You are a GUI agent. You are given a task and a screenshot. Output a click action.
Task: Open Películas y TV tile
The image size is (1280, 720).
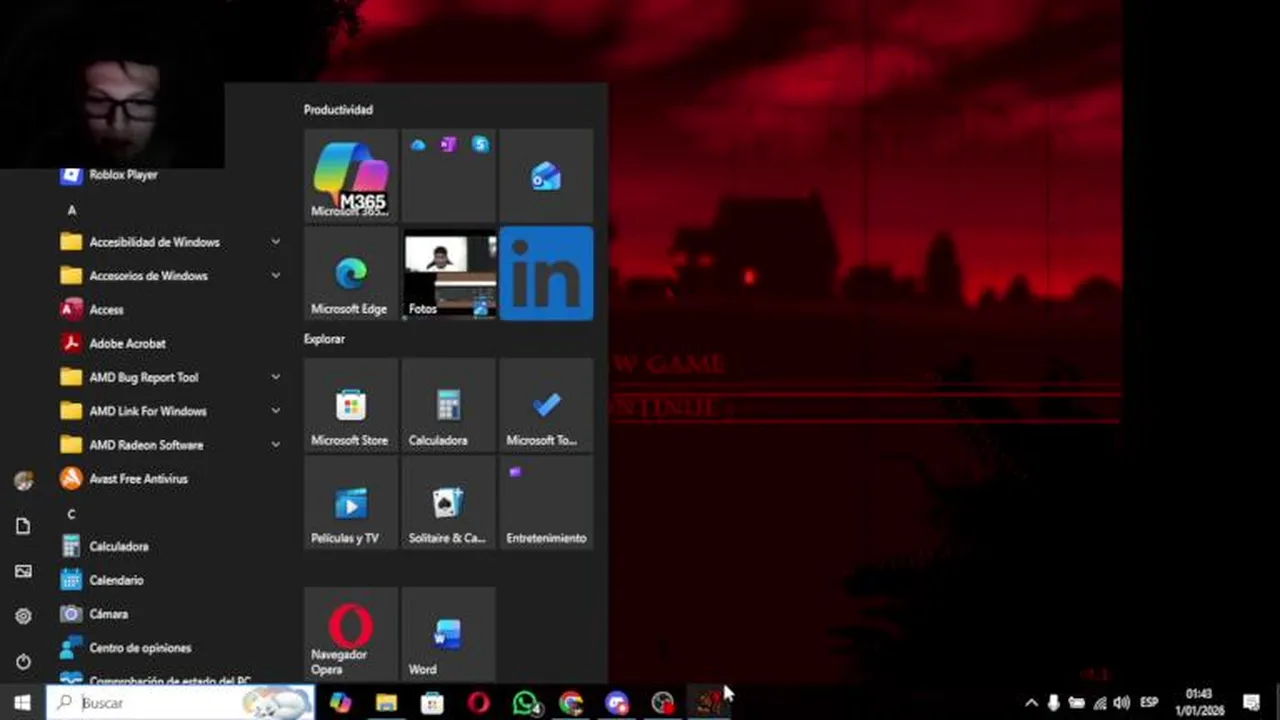[350, 503]
